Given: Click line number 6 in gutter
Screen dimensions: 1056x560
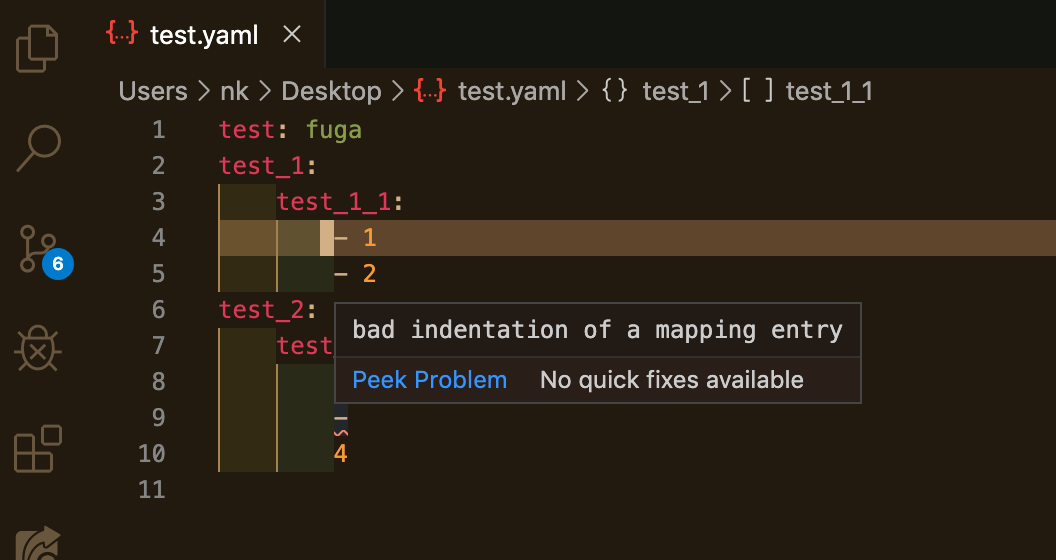Looking at the screenshot, I should (x=158, y=310).
